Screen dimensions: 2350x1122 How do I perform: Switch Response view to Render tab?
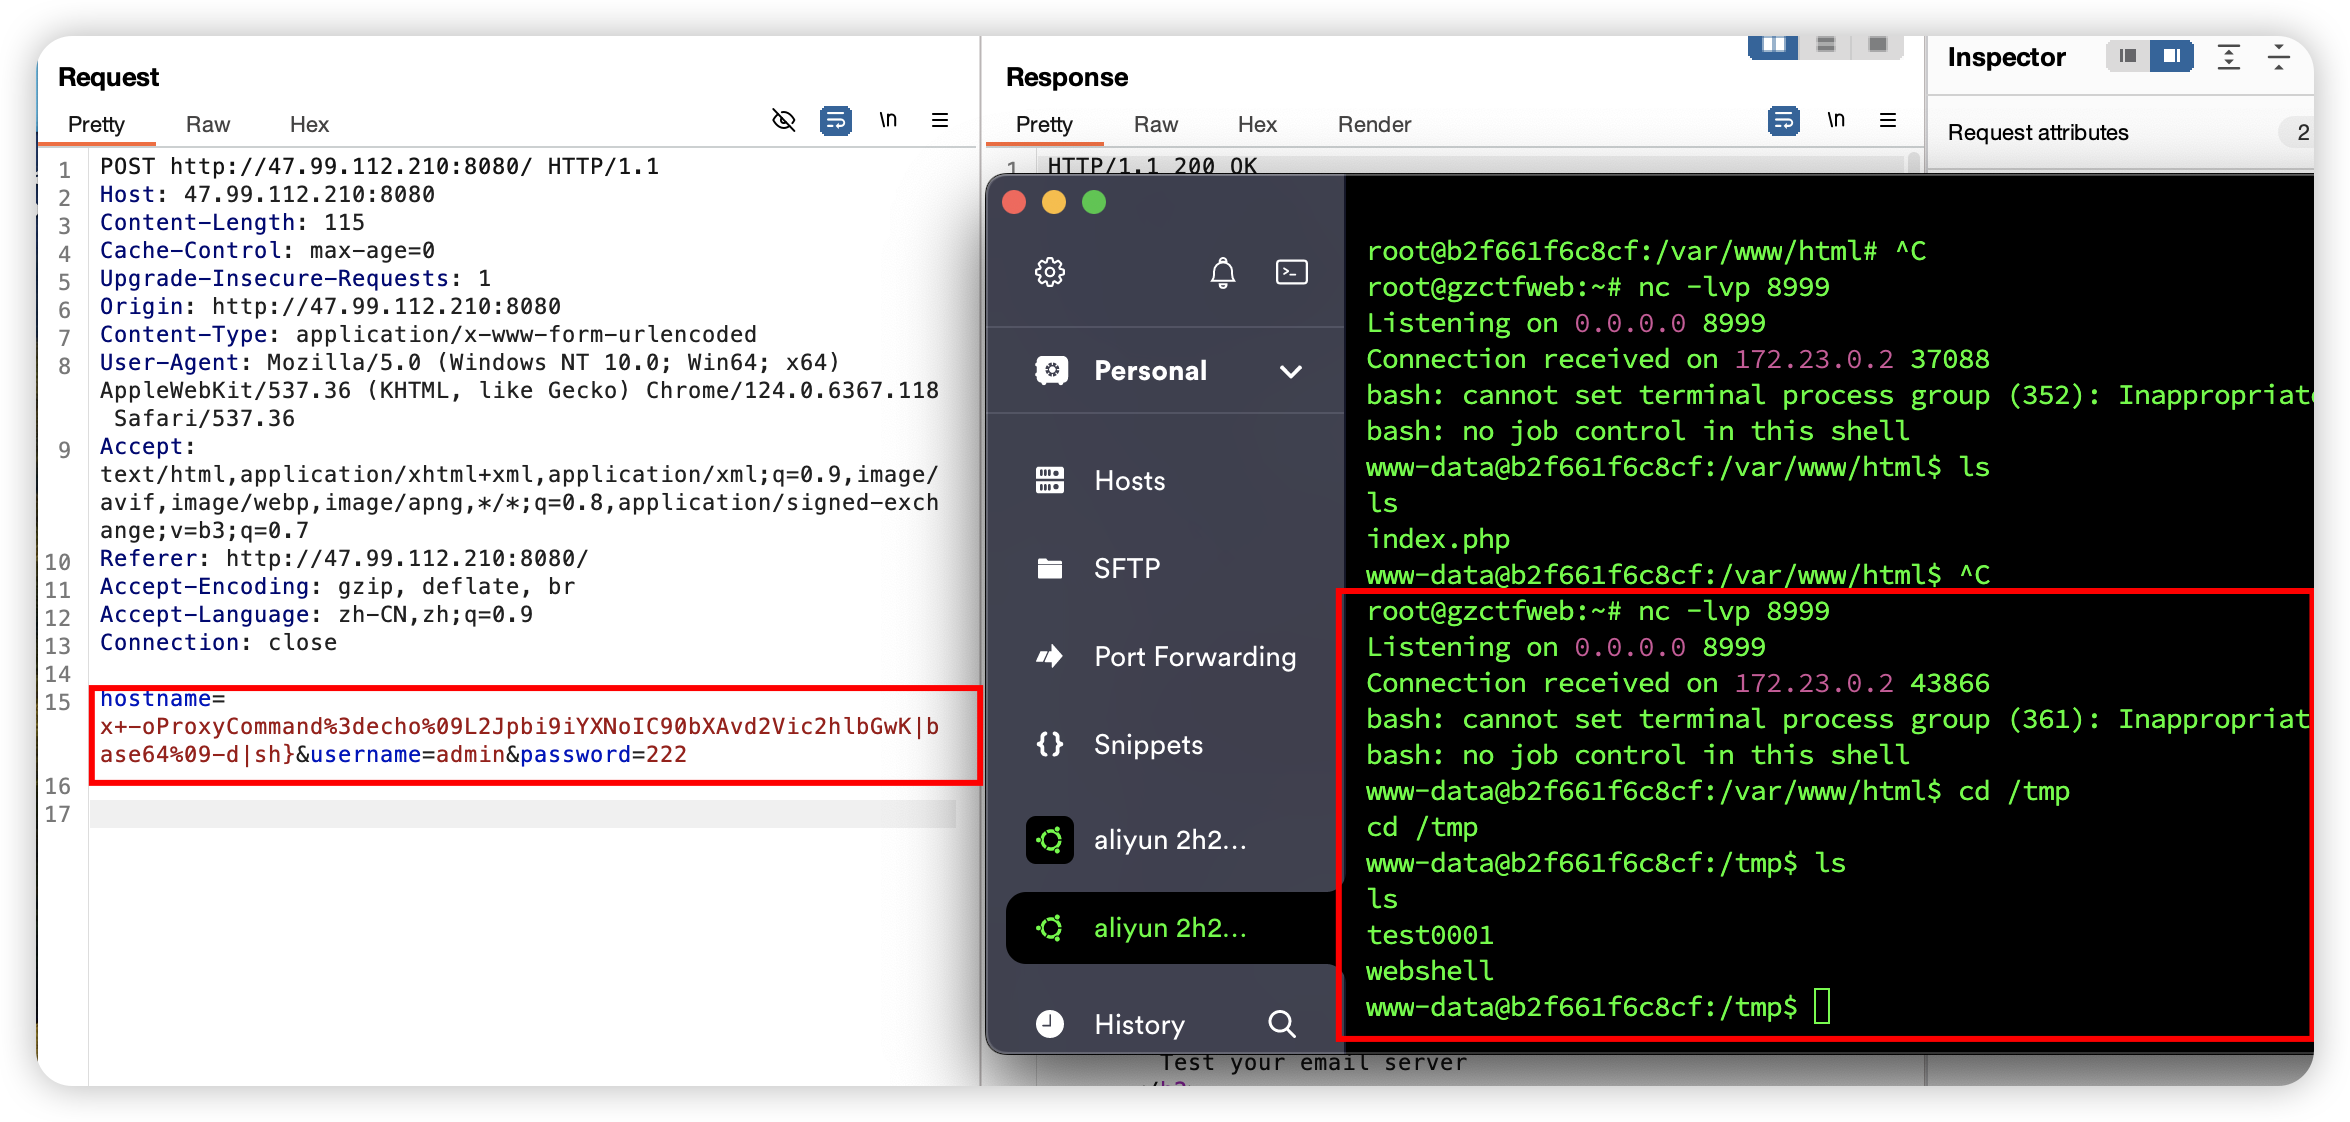(x=1374, y=124)
